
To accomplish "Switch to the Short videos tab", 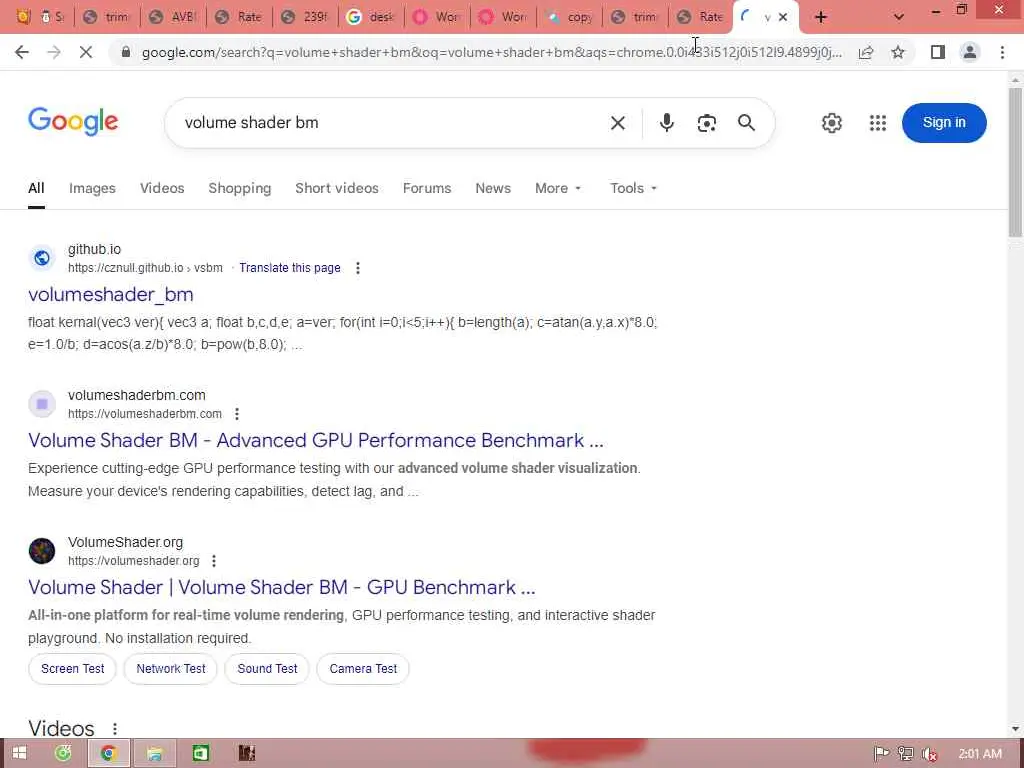I will click(x=337, y=188).
